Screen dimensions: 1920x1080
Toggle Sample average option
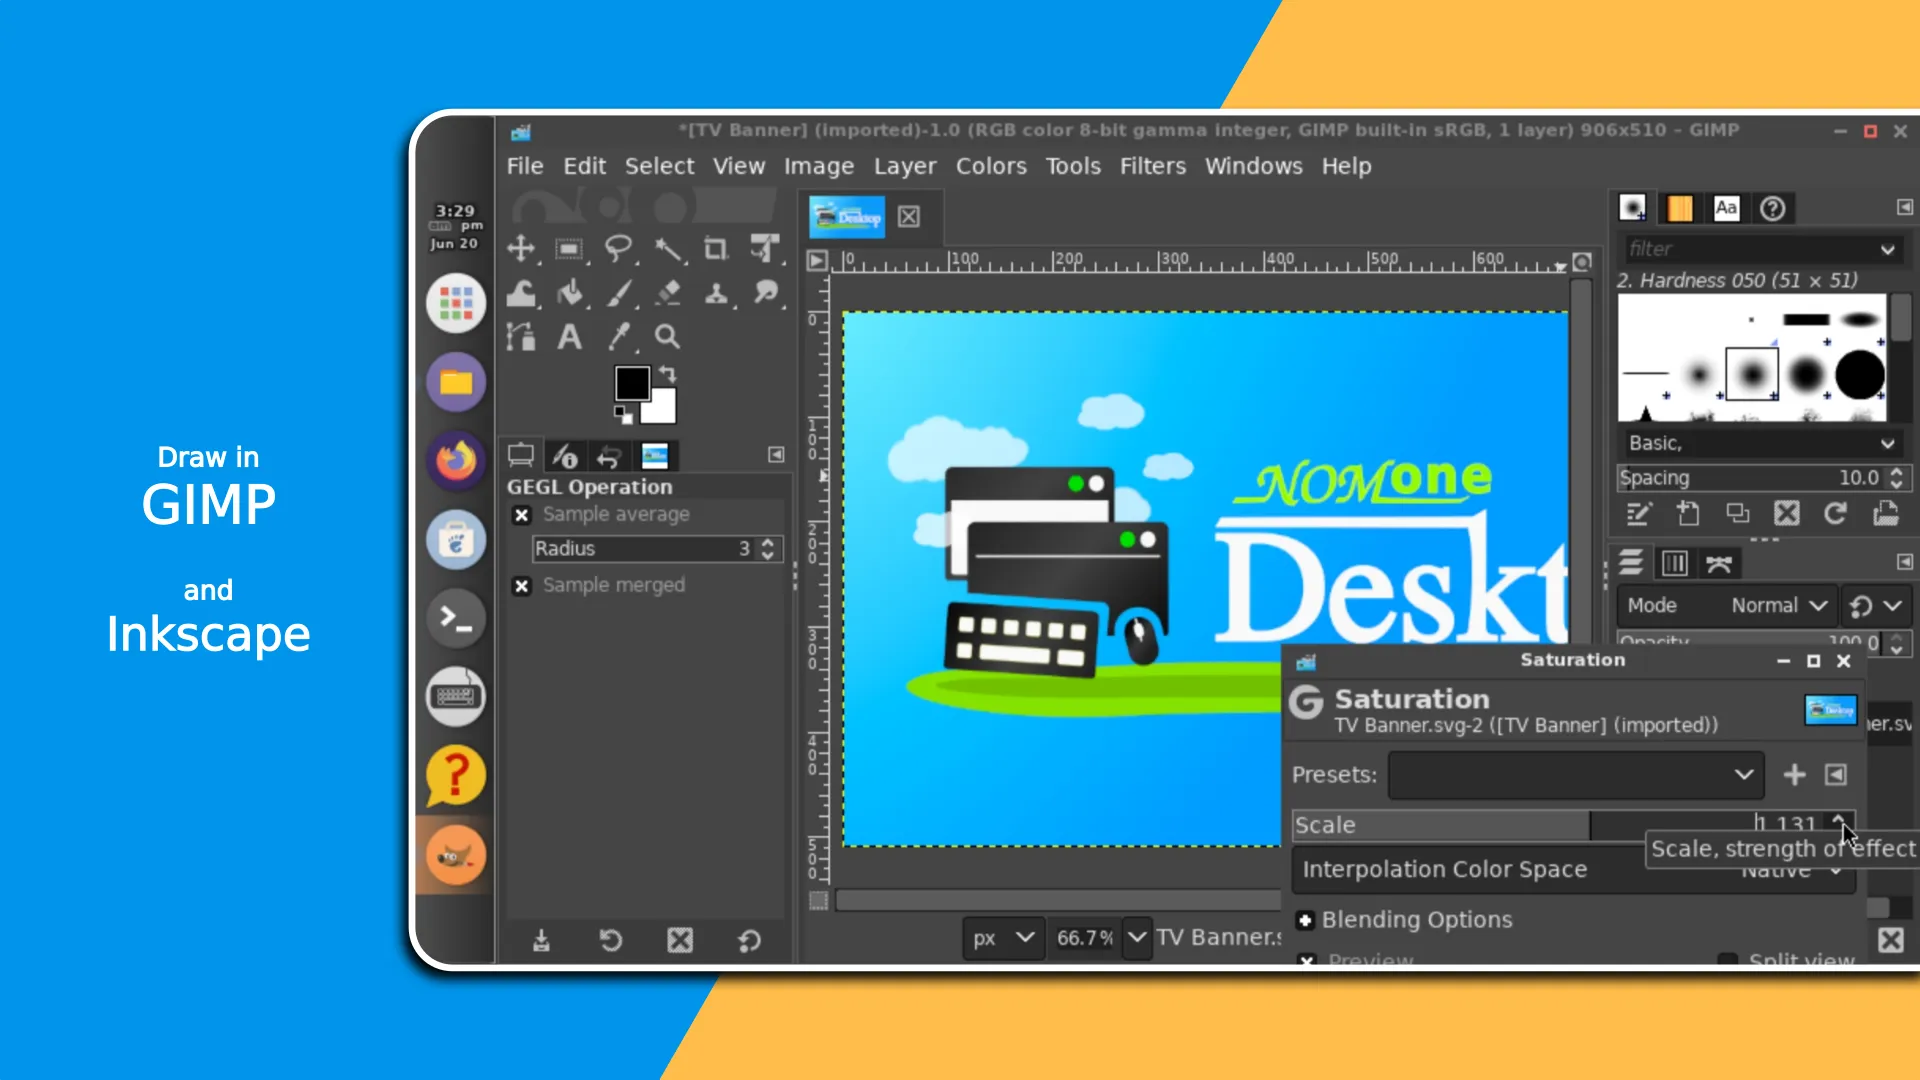(521, 513)
